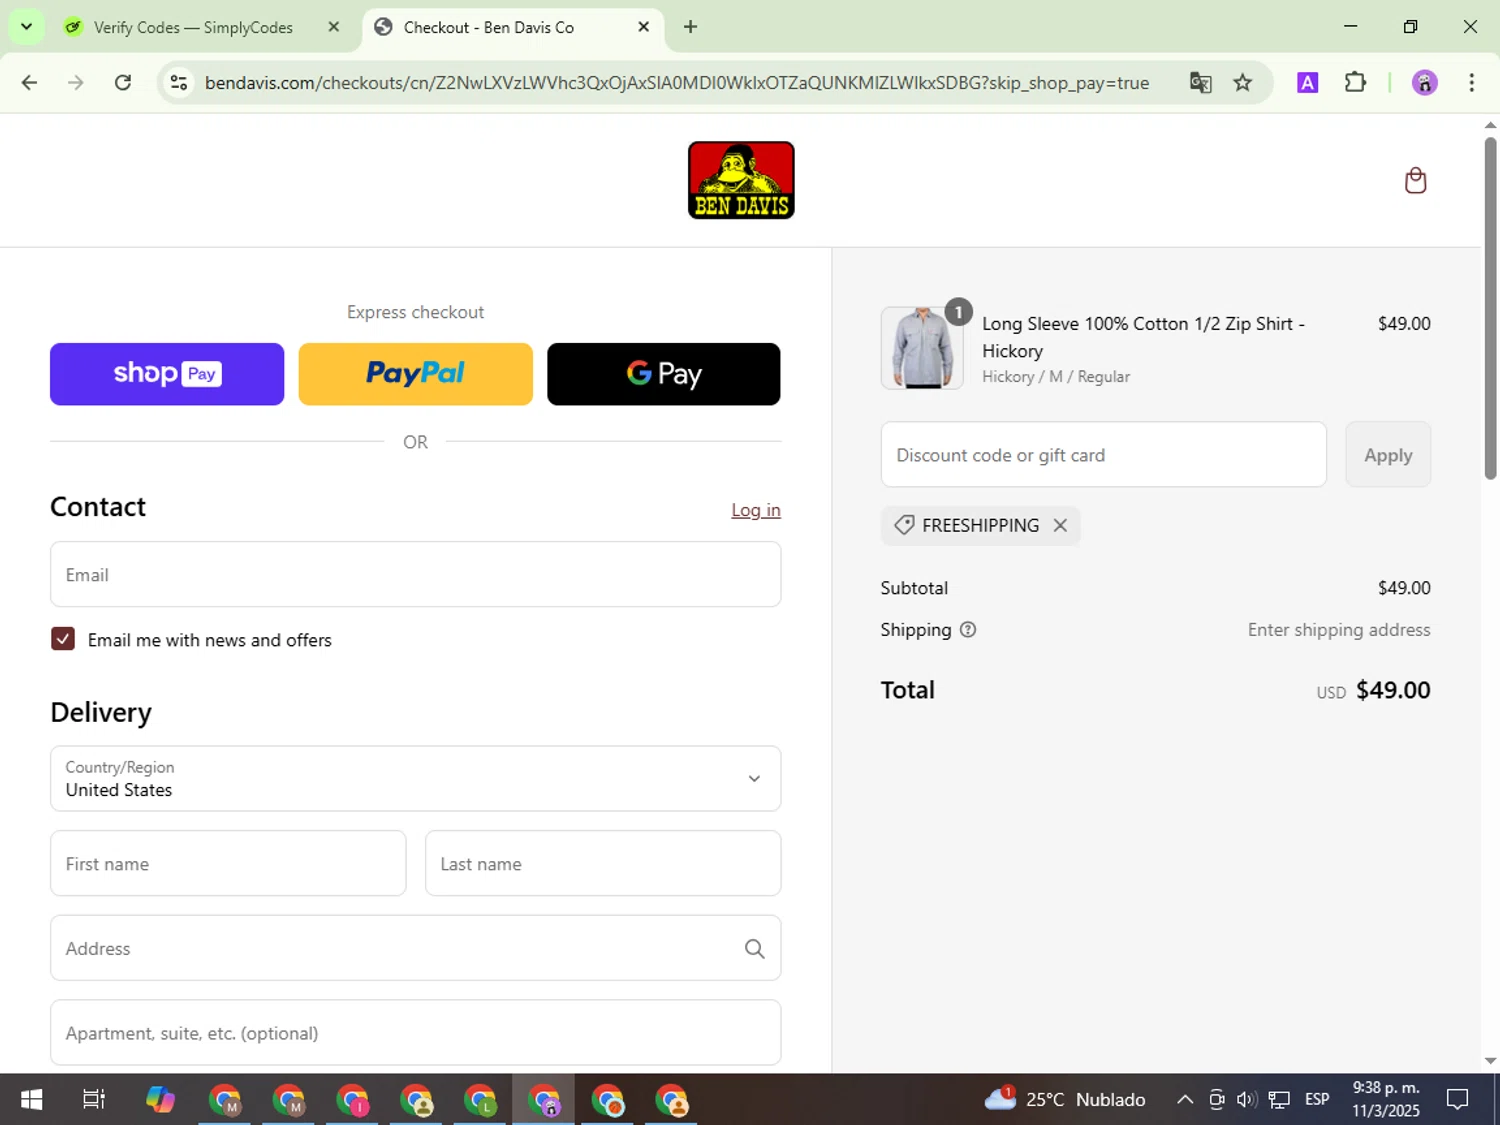Click the browser Back arrow
The width and height of the screenshot is (1500, 1125).
pyautogui.click(x=29, y=83)
